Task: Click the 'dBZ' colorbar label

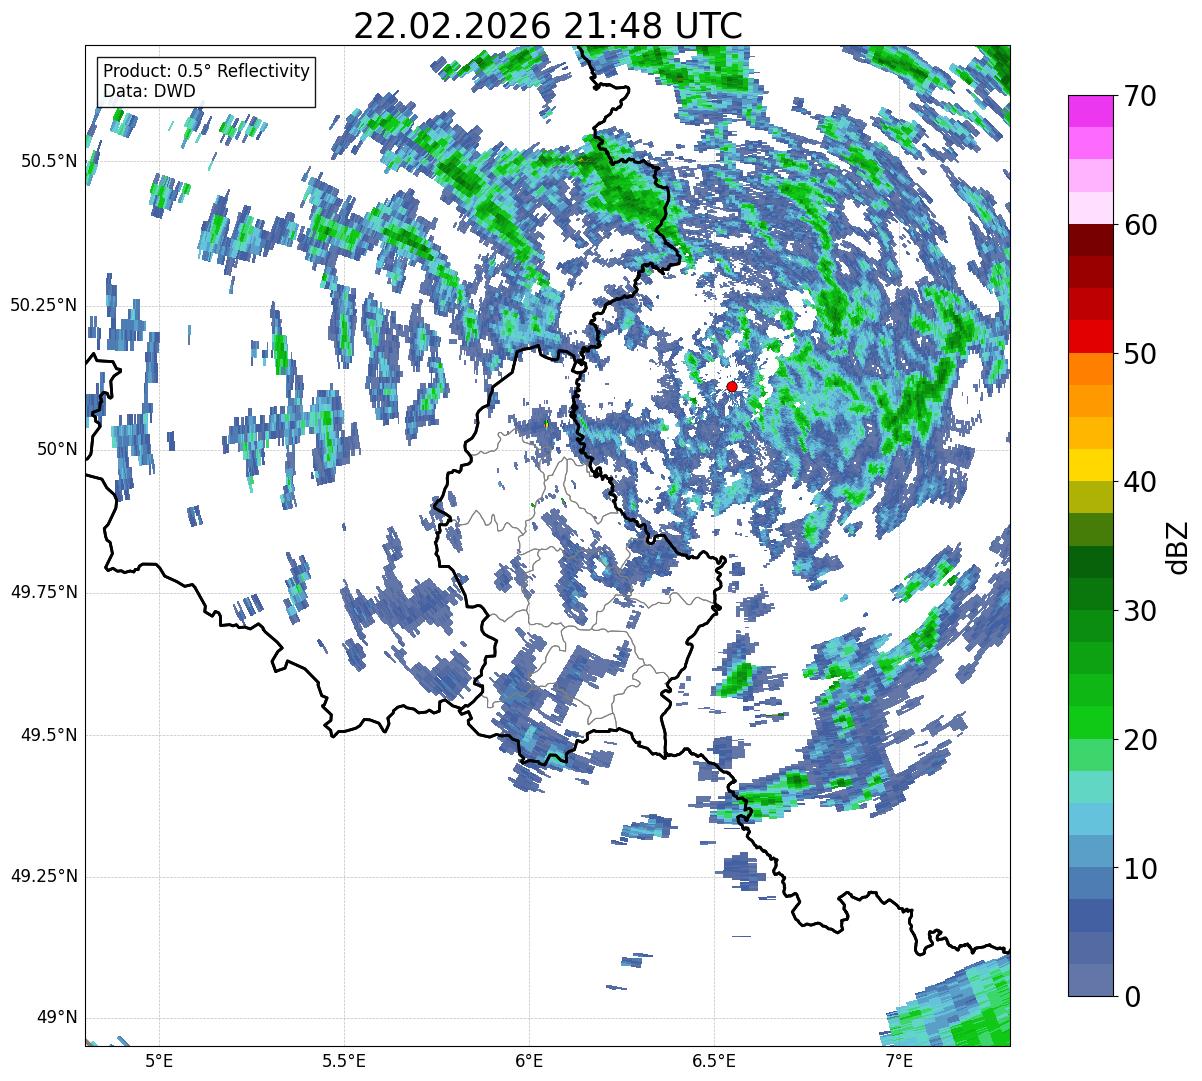Action: pos(1178,546)
